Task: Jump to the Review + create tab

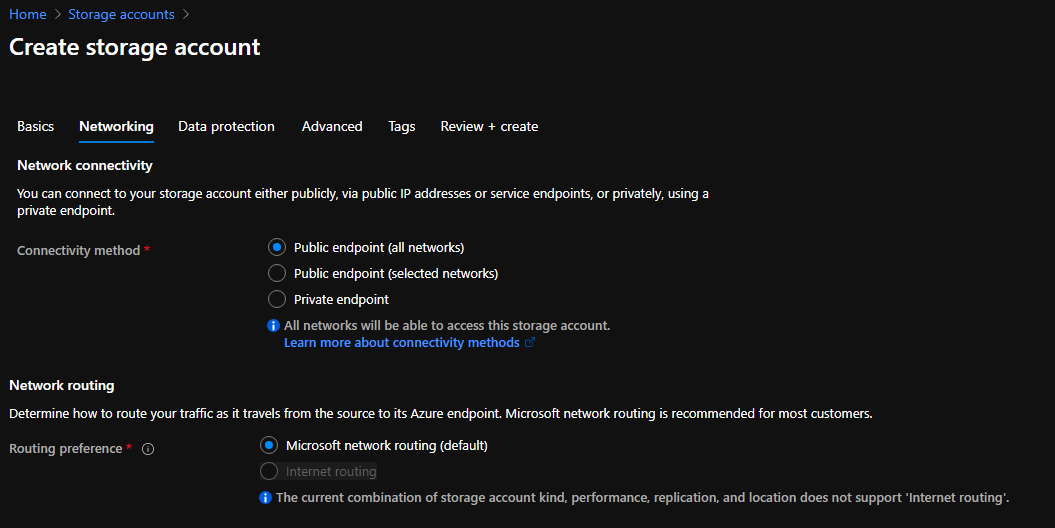Action: [489, 127]
